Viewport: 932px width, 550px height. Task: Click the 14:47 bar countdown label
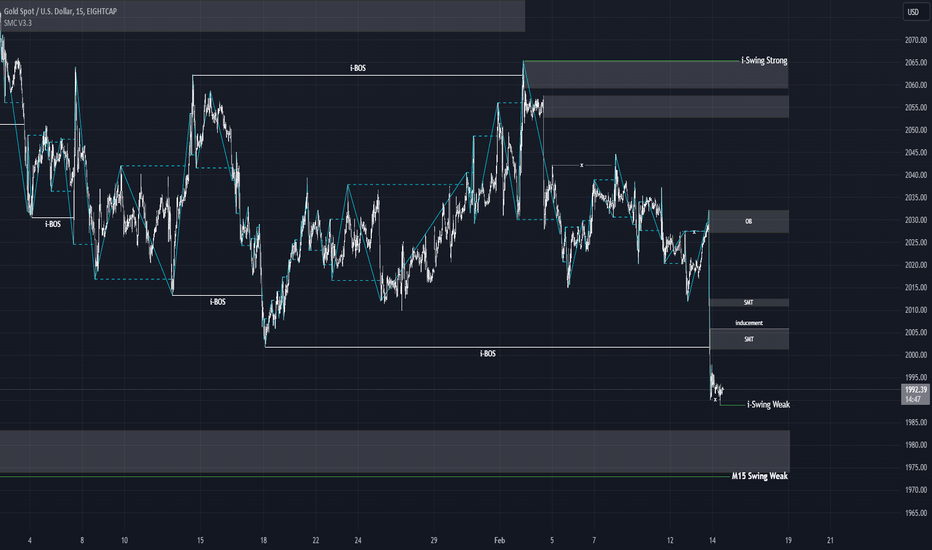(913, 400)
